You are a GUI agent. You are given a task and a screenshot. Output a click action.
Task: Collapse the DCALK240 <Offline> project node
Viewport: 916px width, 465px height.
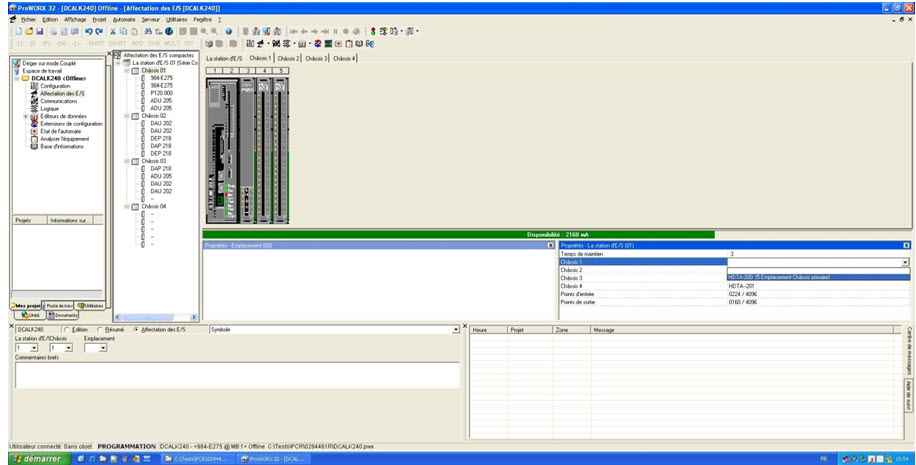point(18,78)
